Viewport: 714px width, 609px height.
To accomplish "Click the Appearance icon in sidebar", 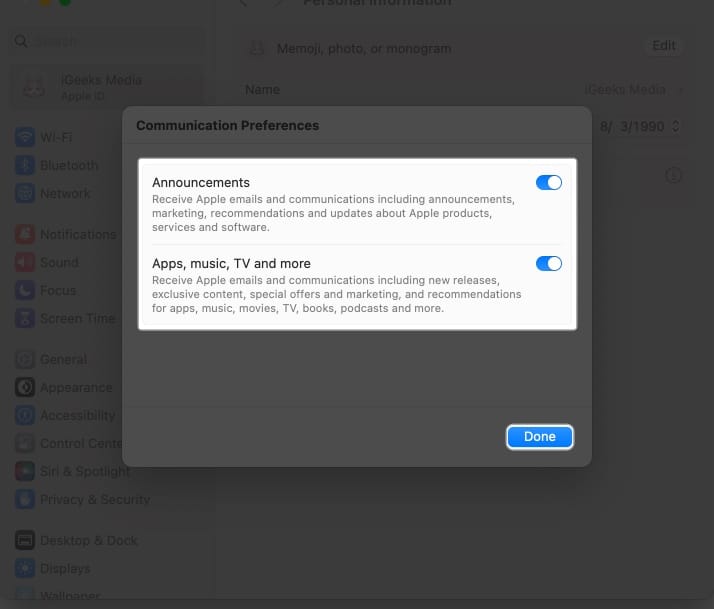I will (x=25, y=387).
